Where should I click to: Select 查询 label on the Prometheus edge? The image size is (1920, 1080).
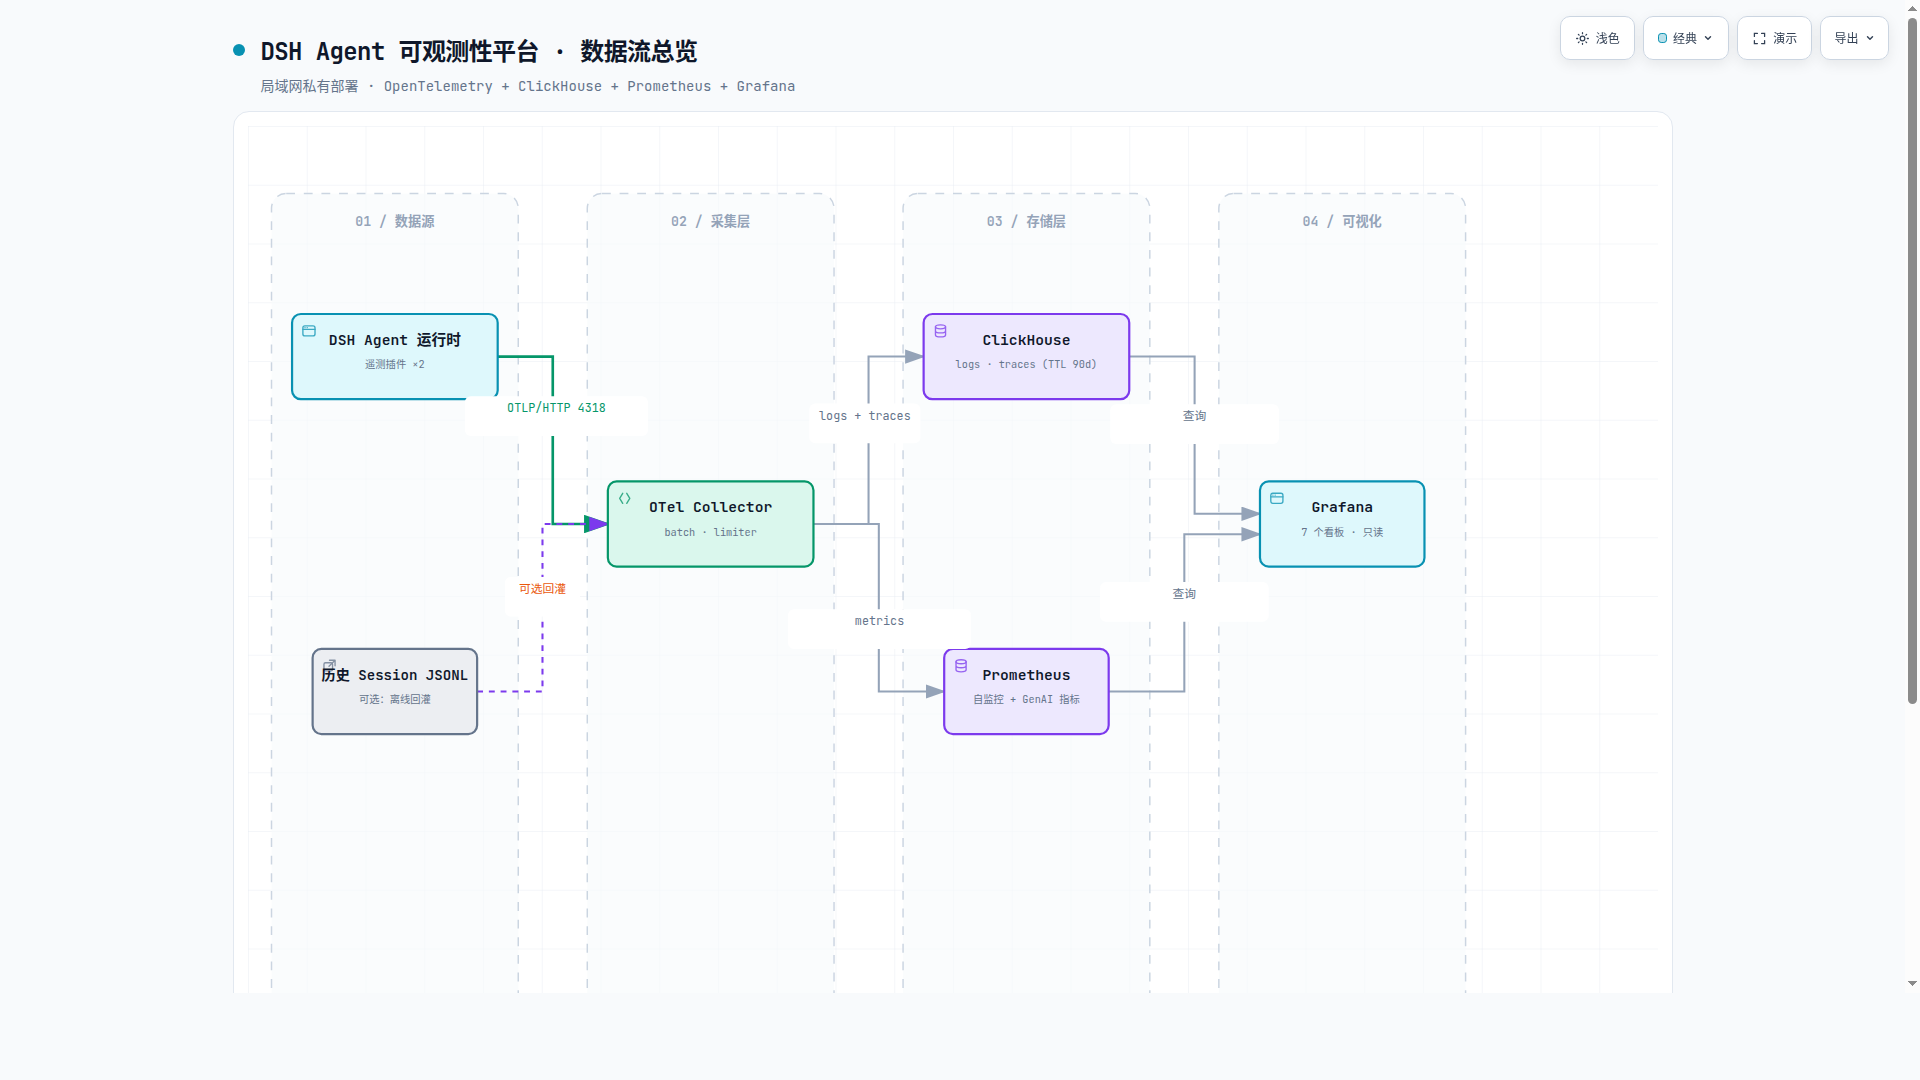click(x=1184, y=594)
